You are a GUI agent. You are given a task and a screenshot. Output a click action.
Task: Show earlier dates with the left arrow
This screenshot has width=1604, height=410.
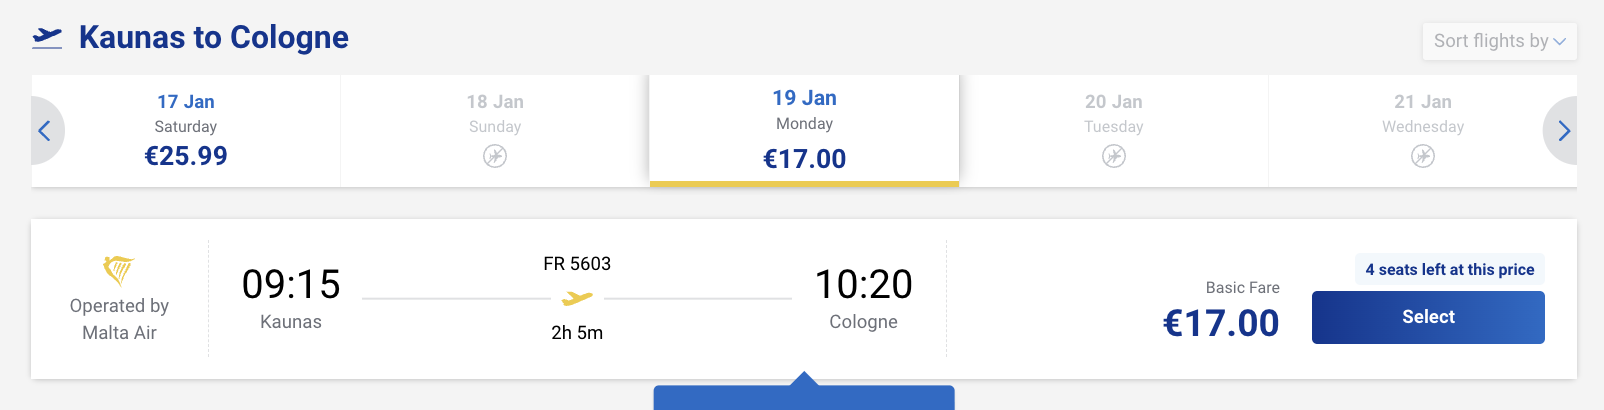pos(44,131)
